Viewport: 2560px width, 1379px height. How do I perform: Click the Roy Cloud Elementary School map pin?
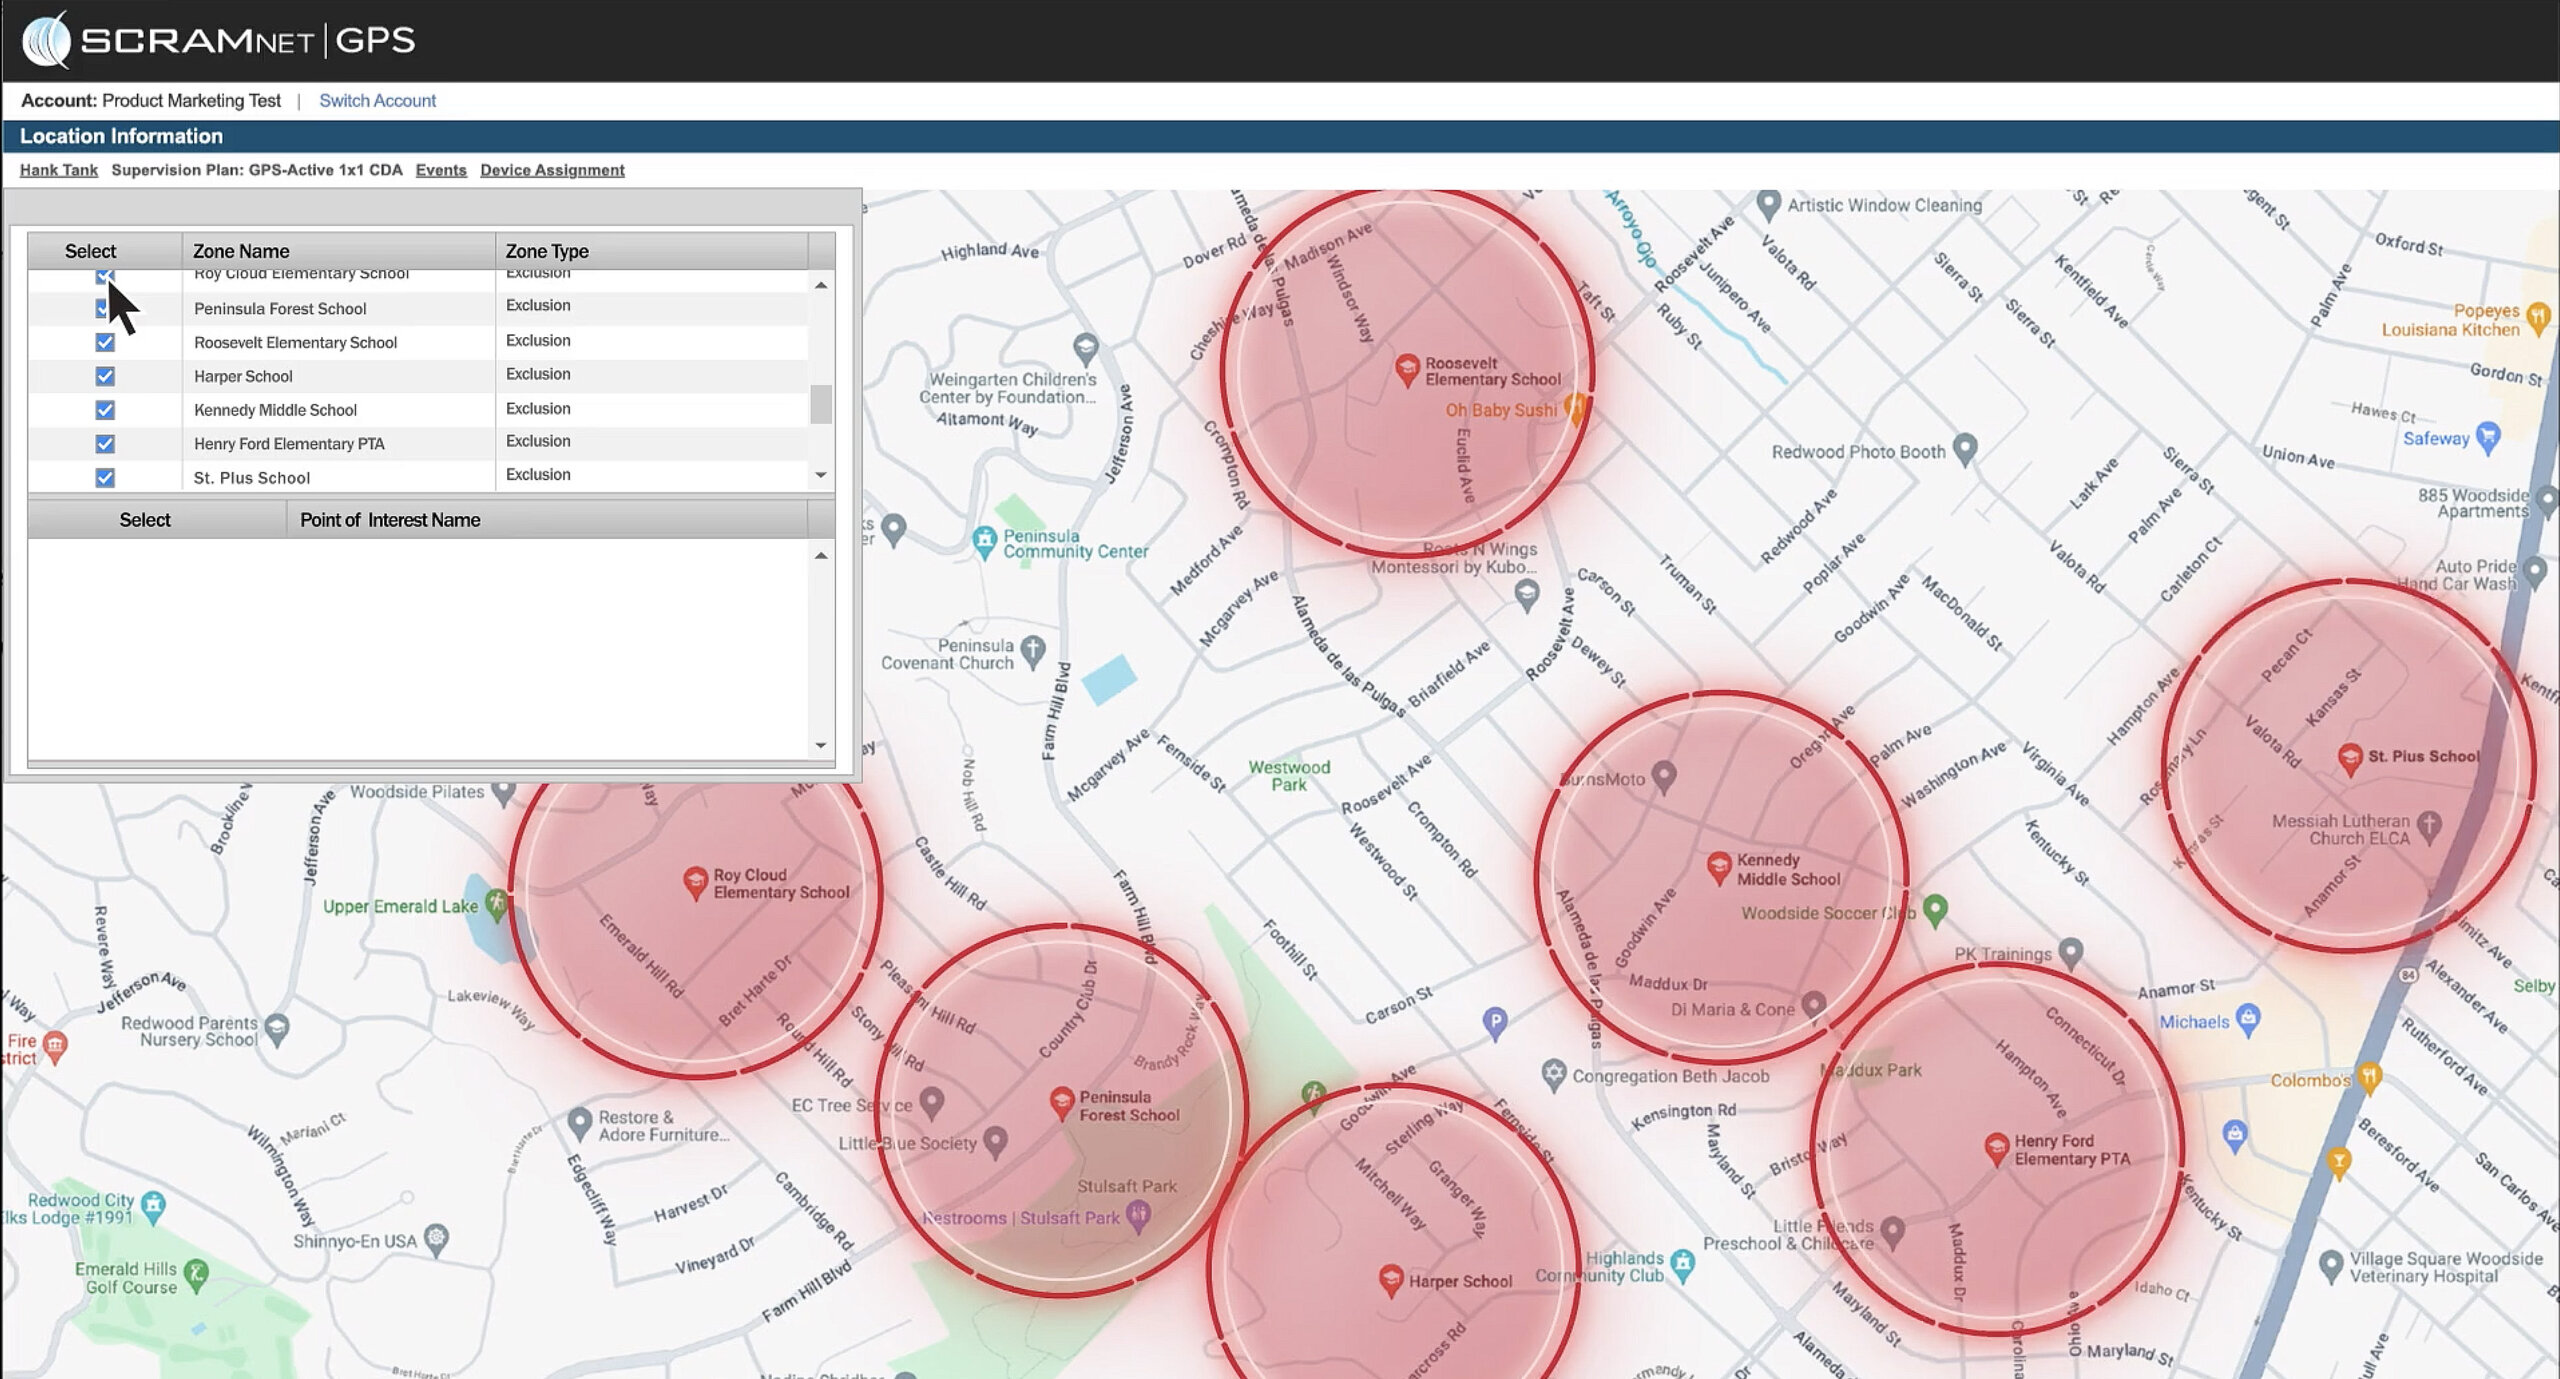[x=695, y=882]
